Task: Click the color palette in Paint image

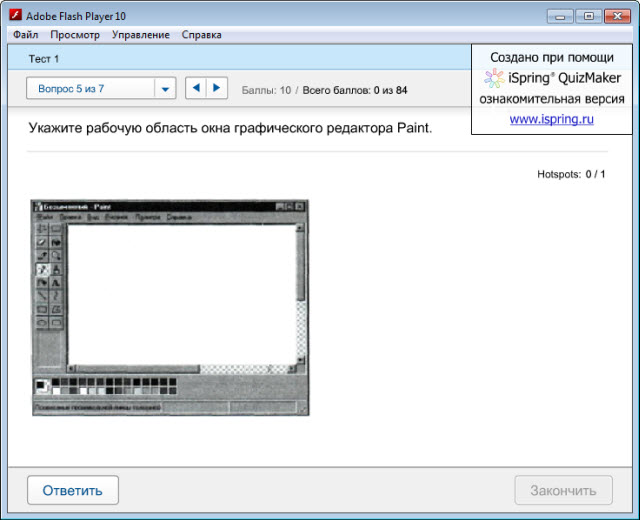Action: [x=115, y=385]
